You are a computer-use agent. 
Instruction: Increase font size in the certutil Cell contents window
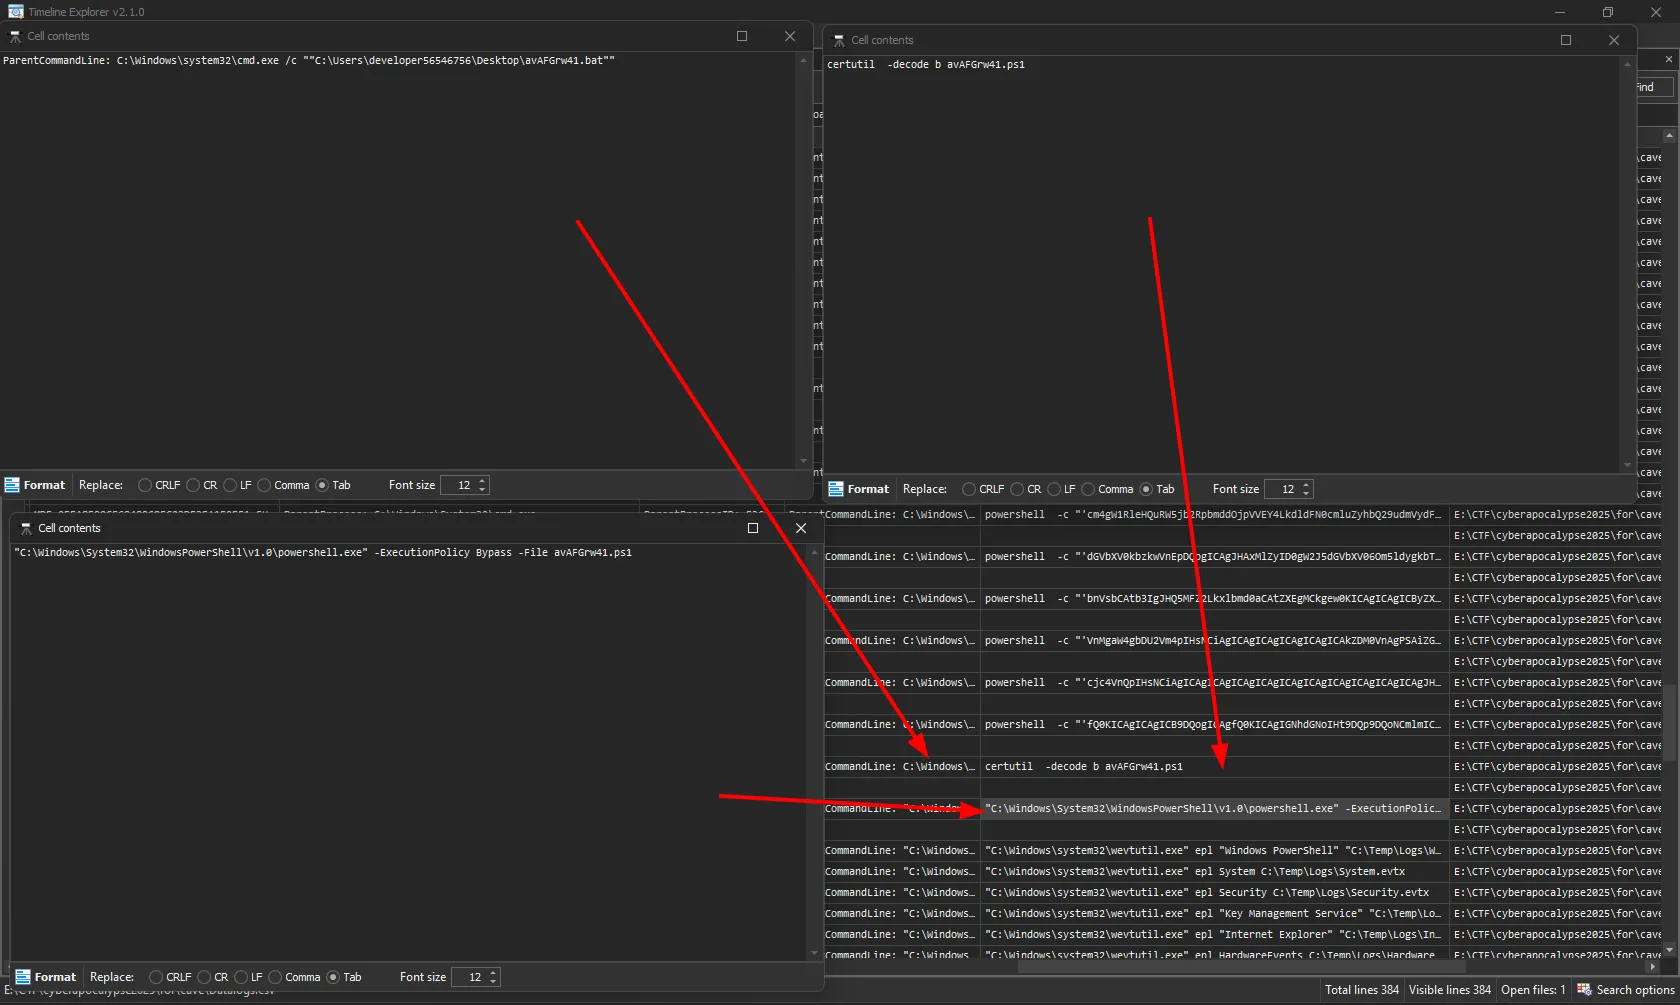pyautogui.click(x=1306, y=485)
